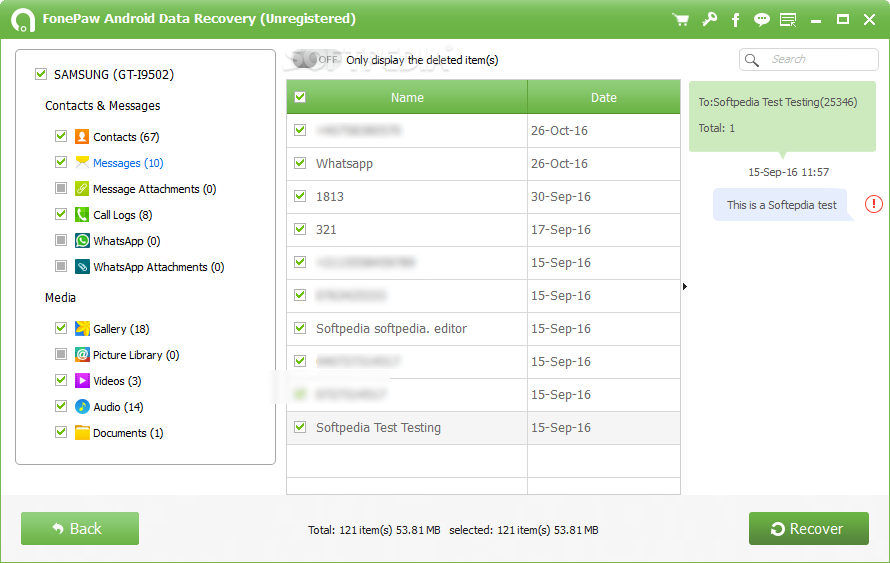Open the shopping cart purchase icon
The width and height of the screenshot is (890, 563).
pyautogui.click(x=681, y=20)
